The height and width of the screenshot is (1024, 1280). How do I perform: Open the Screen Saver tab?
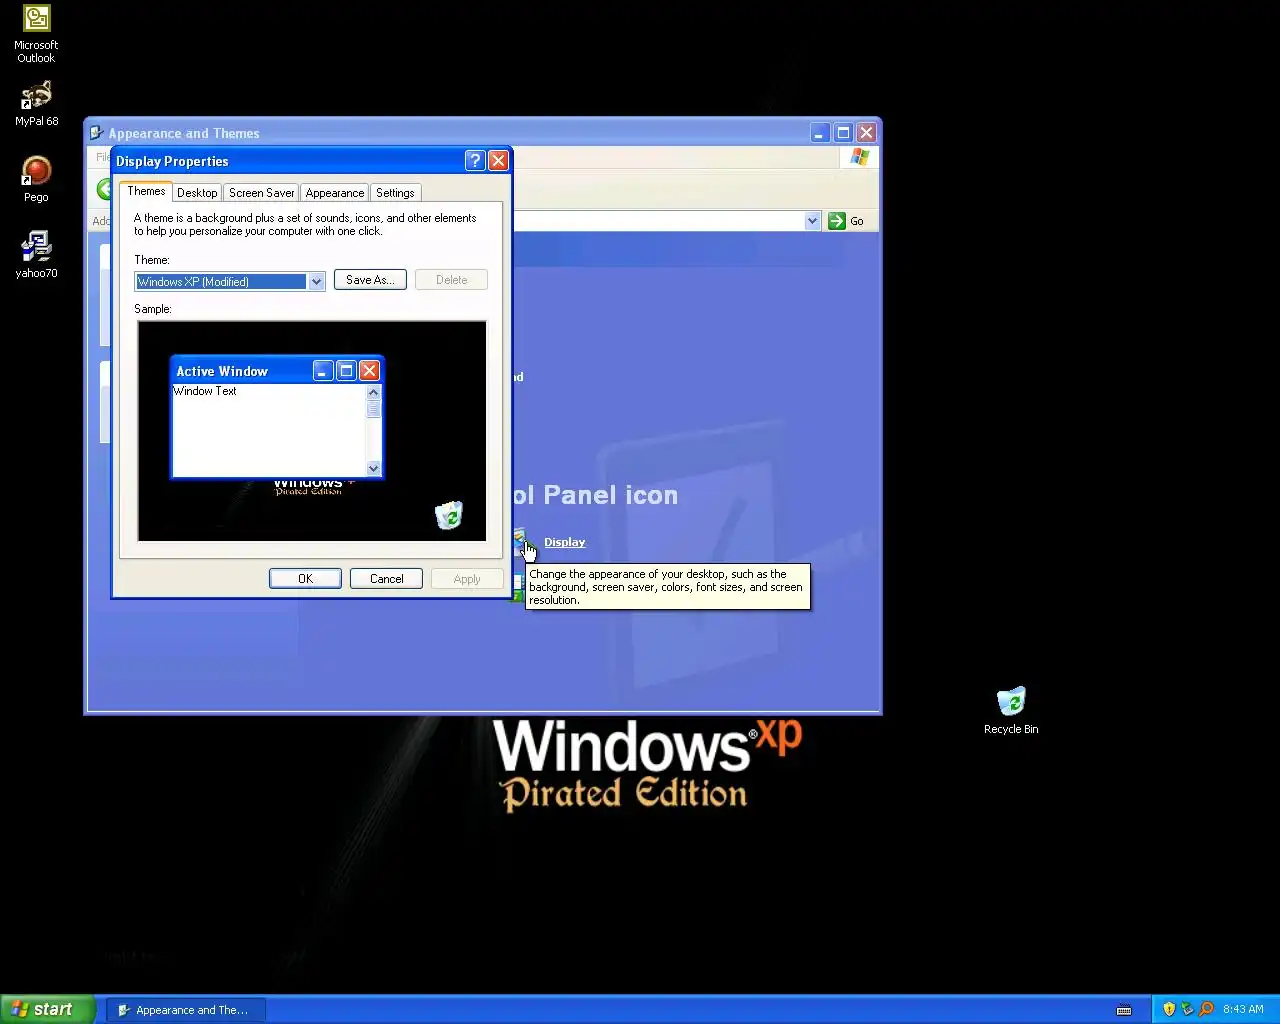[x=261, y=193]
